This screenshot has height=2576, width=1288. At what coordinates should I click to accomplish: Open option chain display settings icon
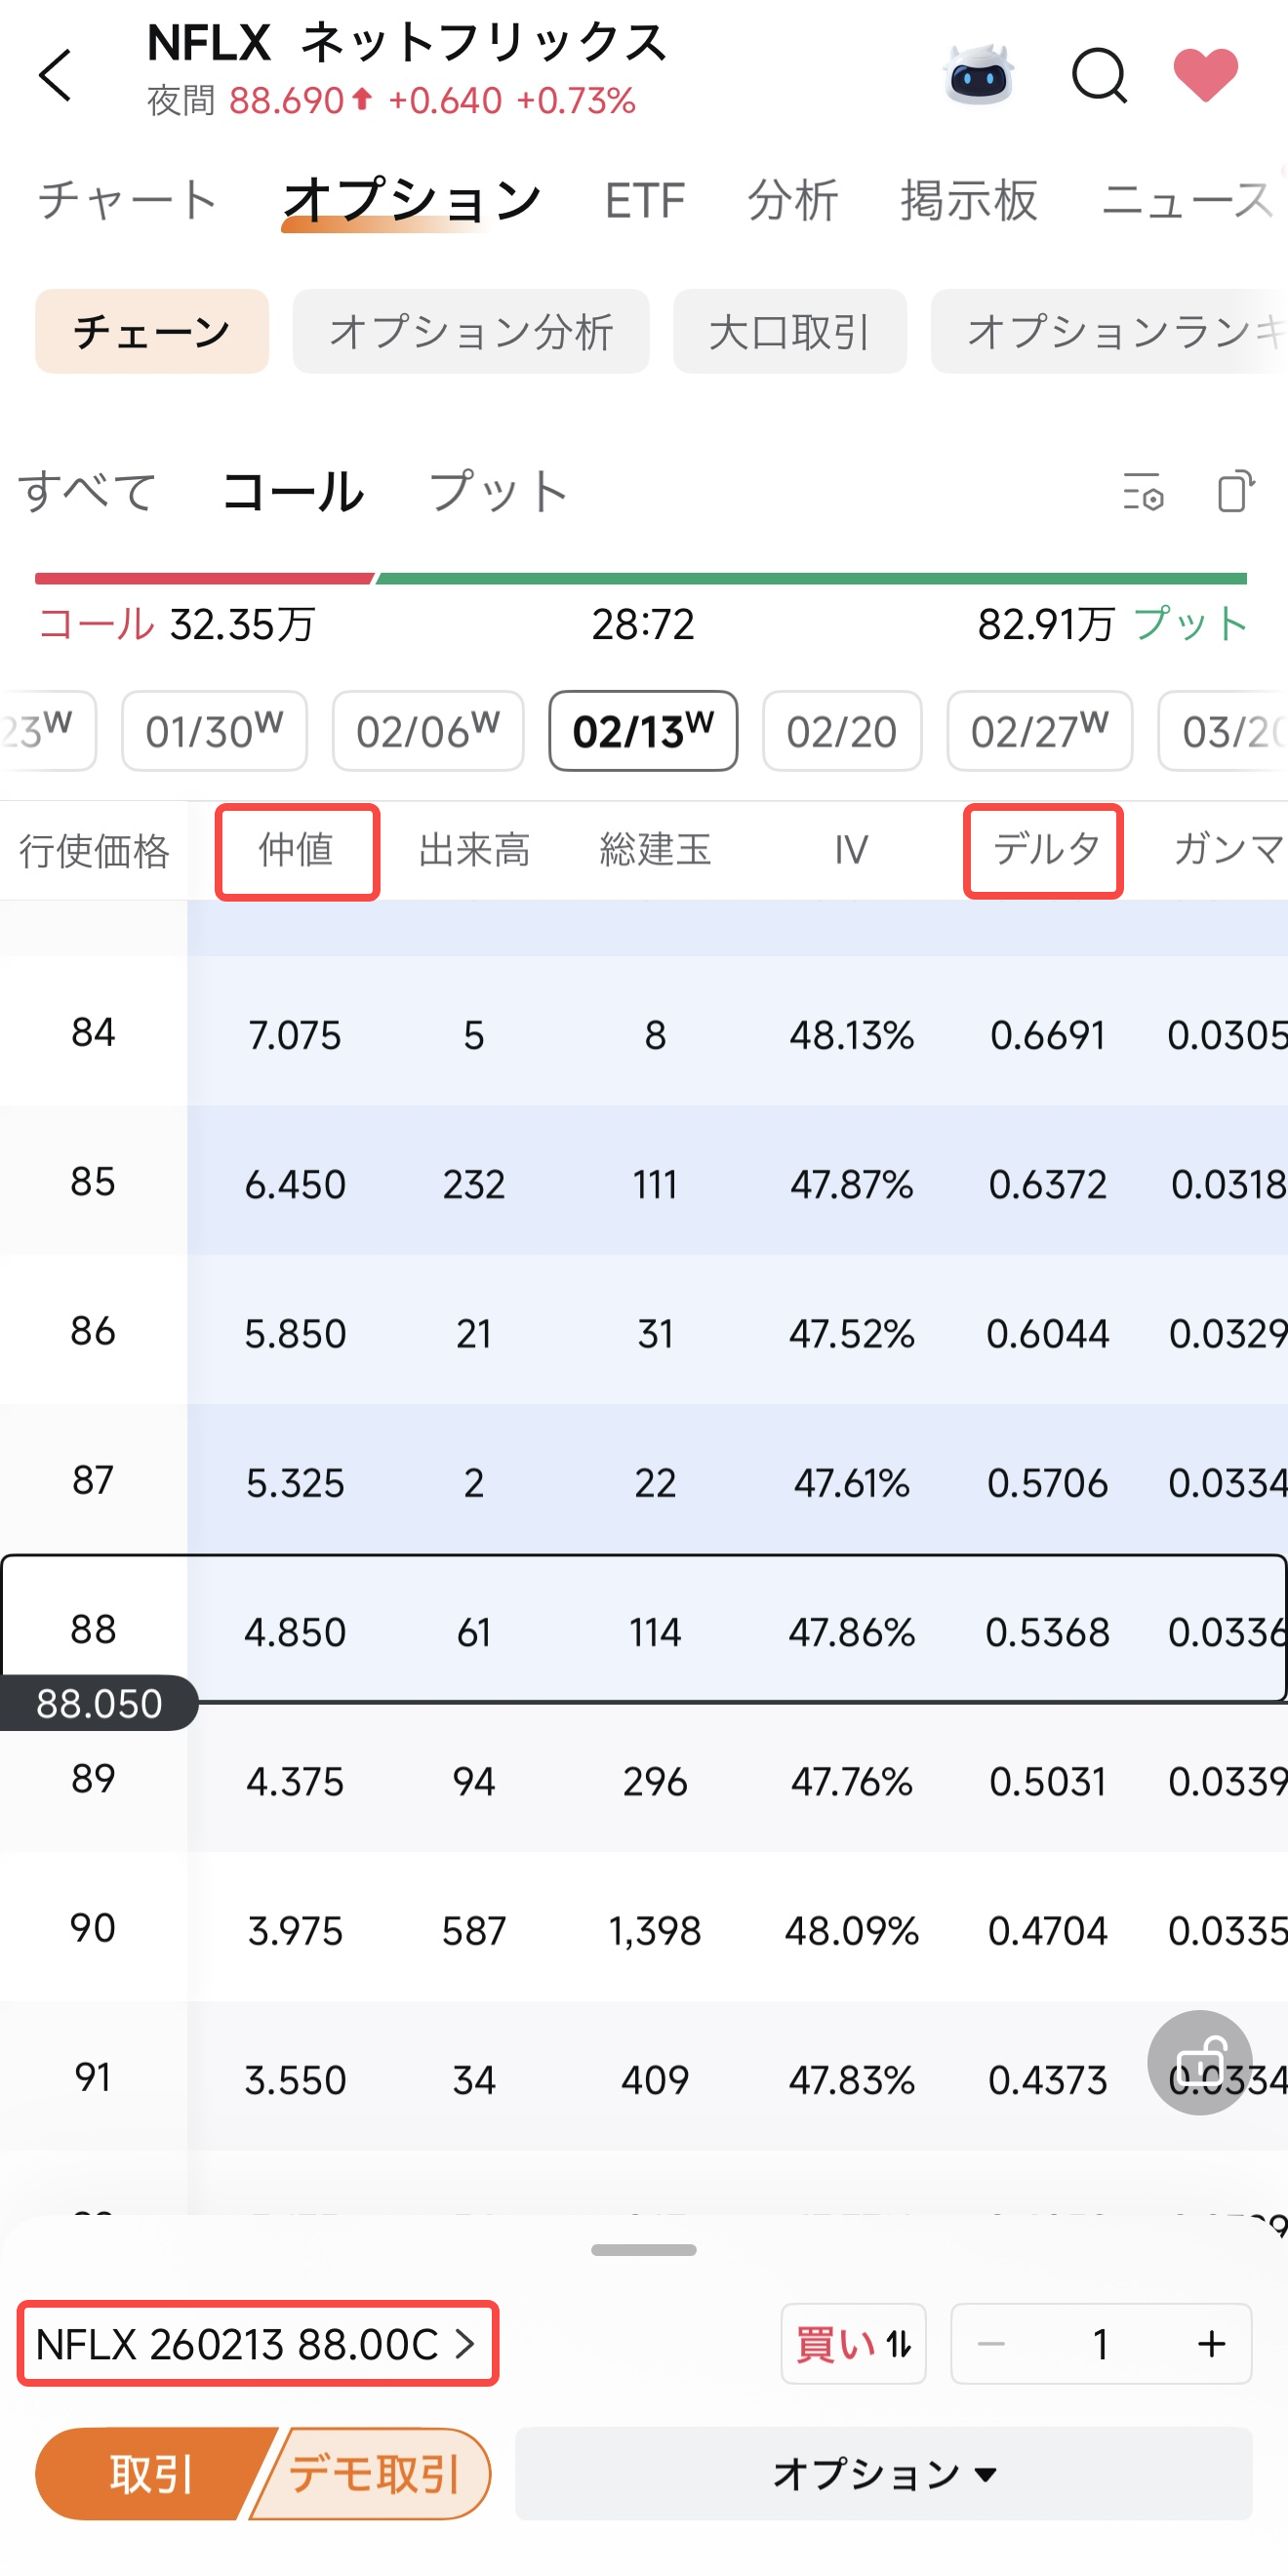point(1143,492)
